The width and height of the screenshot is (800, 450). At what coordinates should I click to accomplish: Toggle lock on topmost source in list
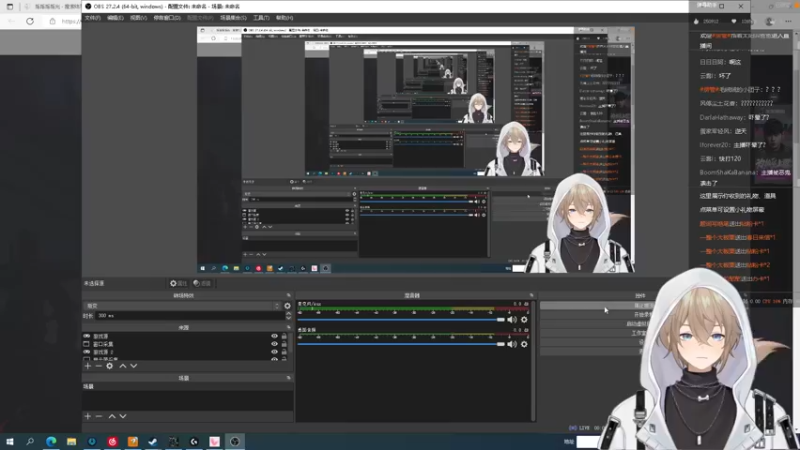pos(284,336)
